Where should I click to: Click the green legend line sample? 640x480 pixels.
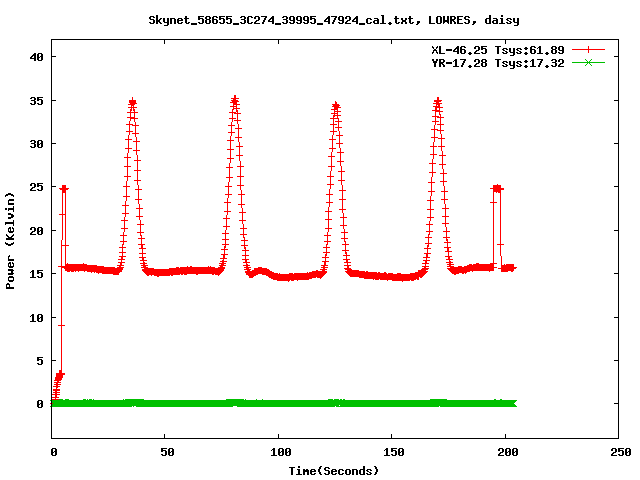[588, 62]
